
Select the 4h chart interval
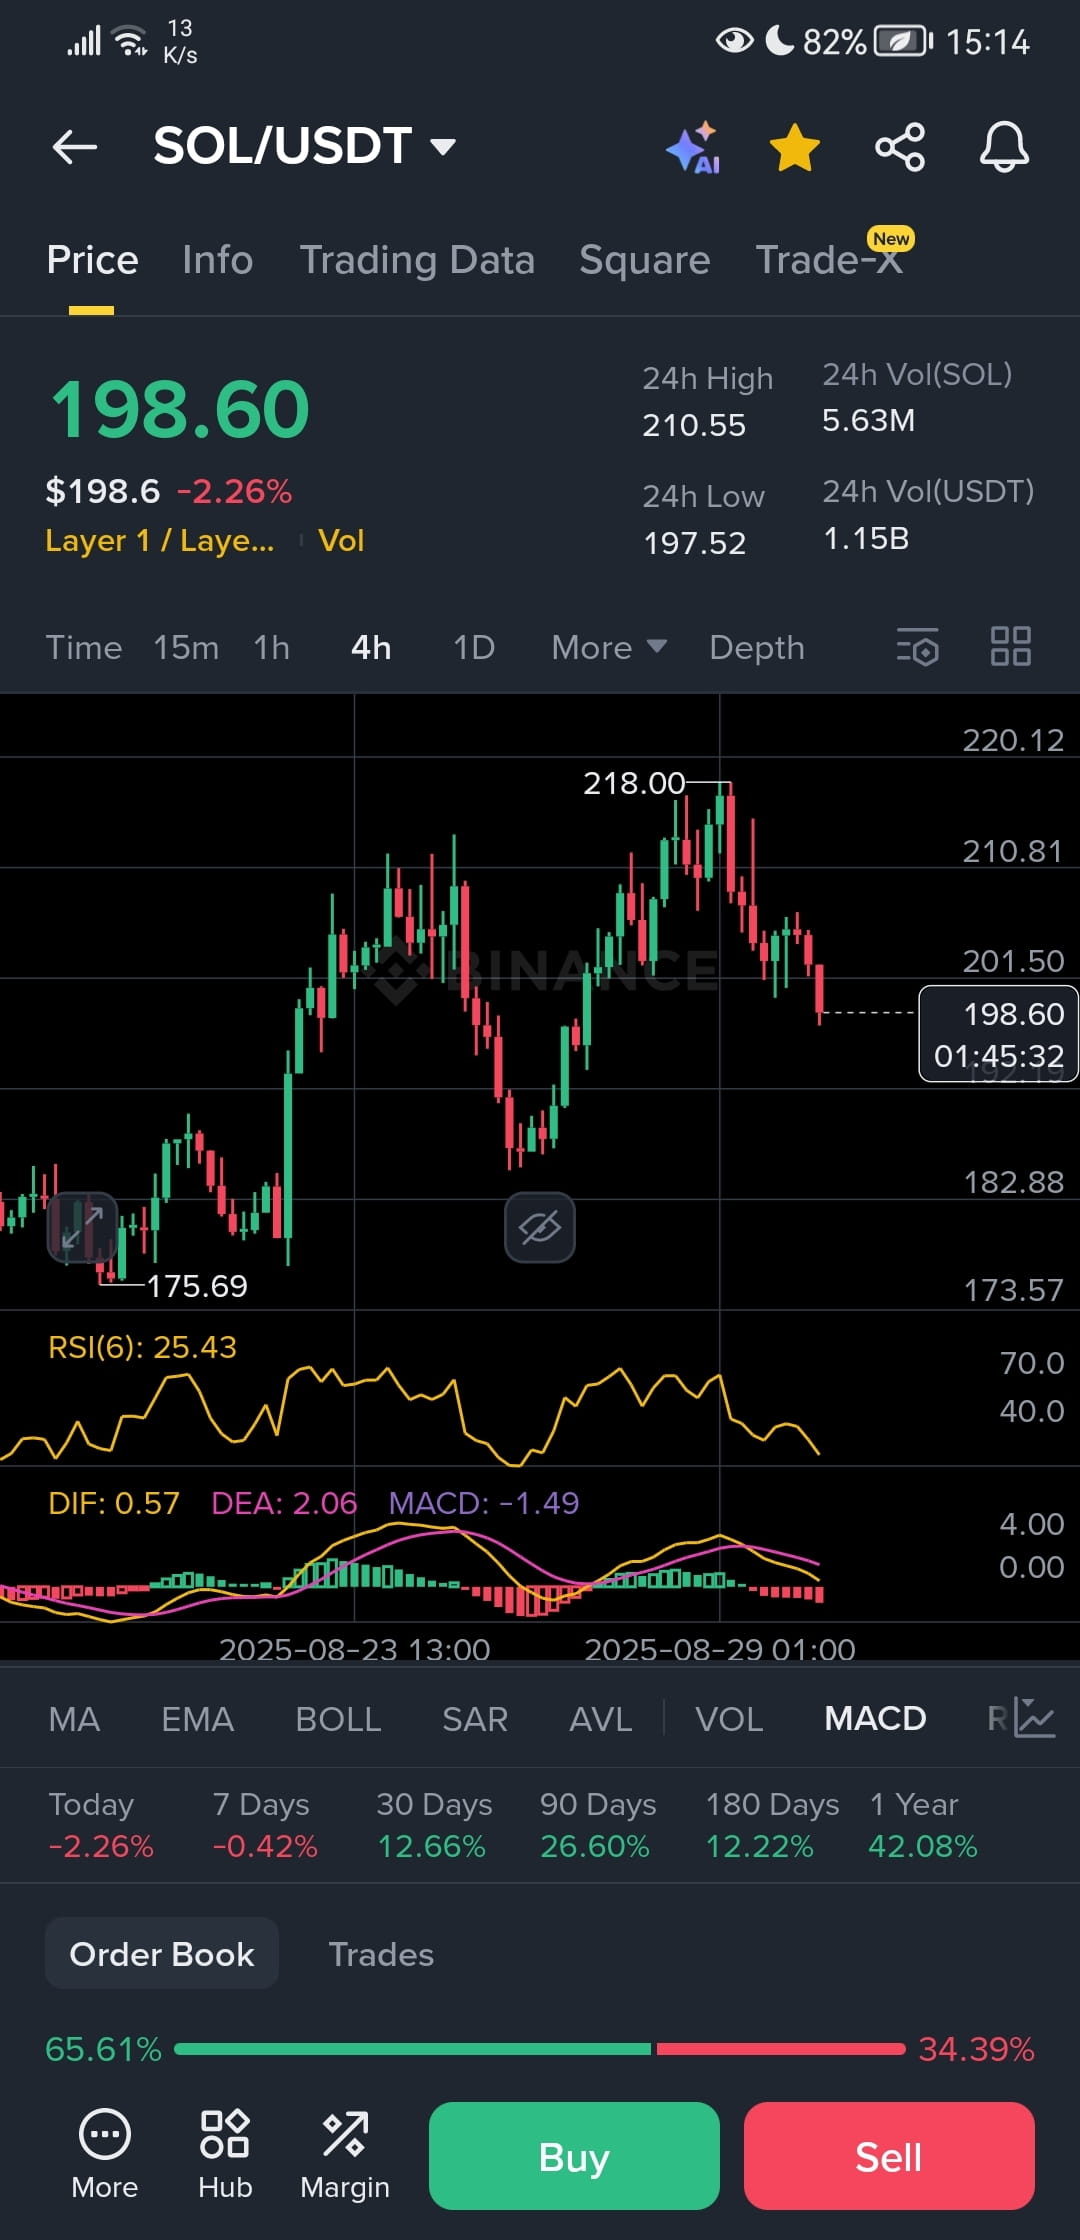pyautogui.click(x=371, y=648)
